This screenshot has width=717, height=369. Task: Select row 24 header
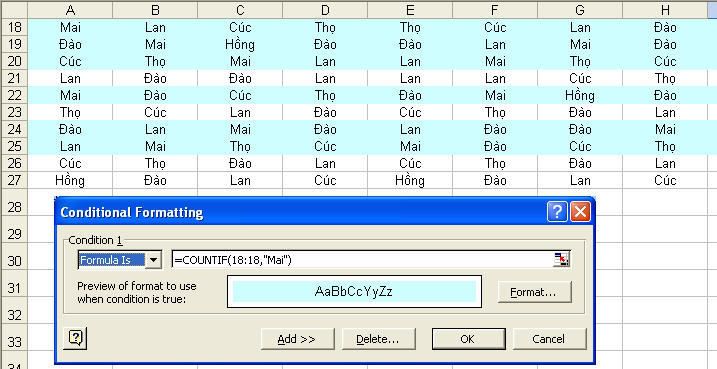click(x=14, y=129)
